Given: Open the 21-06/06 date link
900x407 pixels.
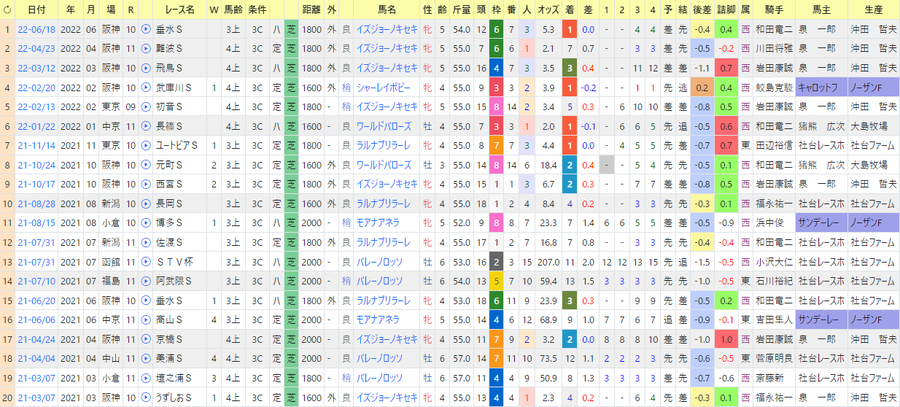Looking at the screenshot, I should [37, 320].
